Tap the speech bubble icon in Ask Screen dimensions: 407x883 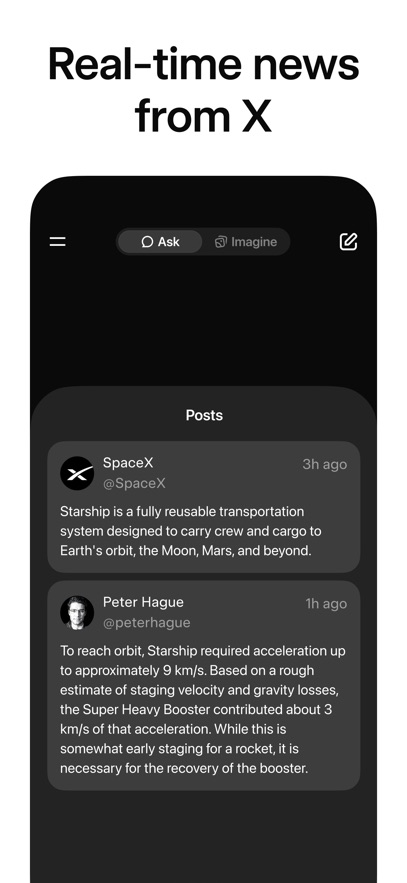pyautogui.click(x=147, y=242)
